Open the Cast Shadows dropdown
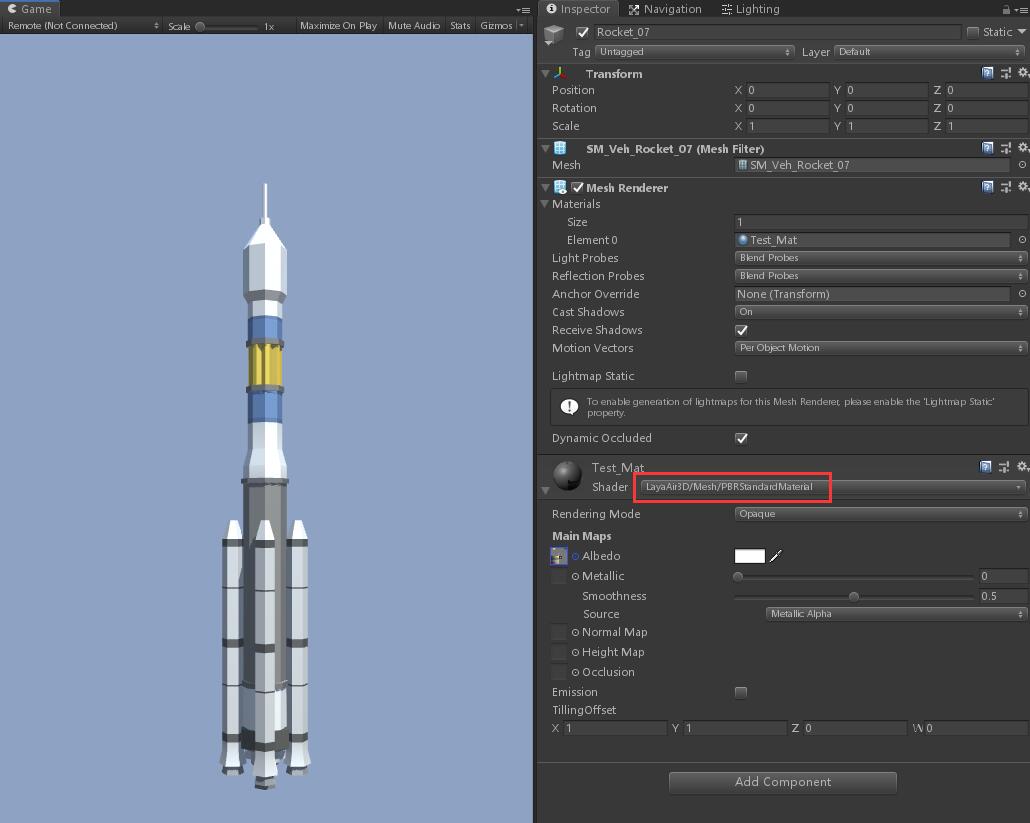 pos(878,312)
